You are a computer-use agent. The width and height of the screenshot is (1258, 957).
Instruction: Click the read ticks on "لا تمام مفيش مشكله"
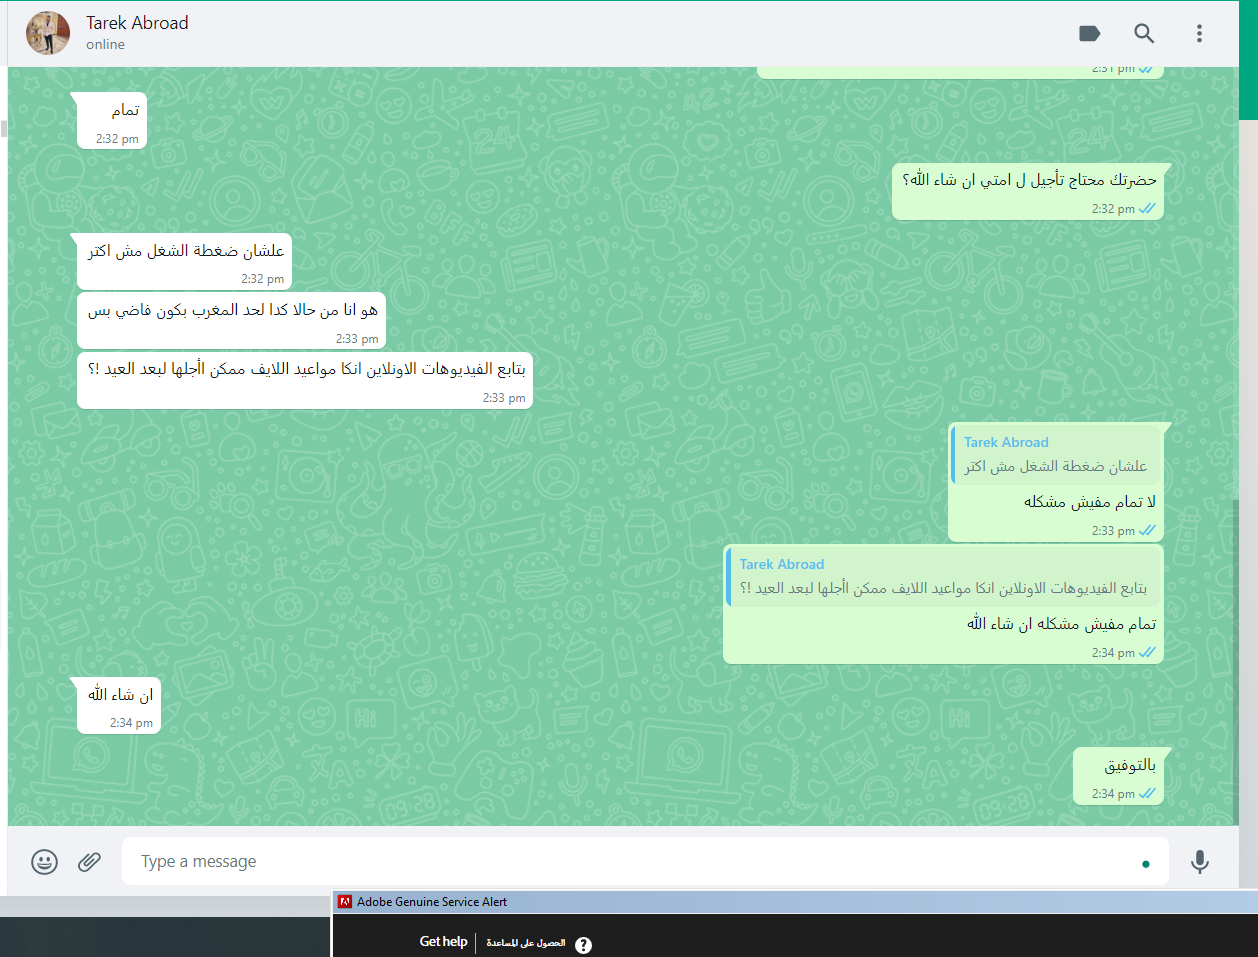[1147, 531]
